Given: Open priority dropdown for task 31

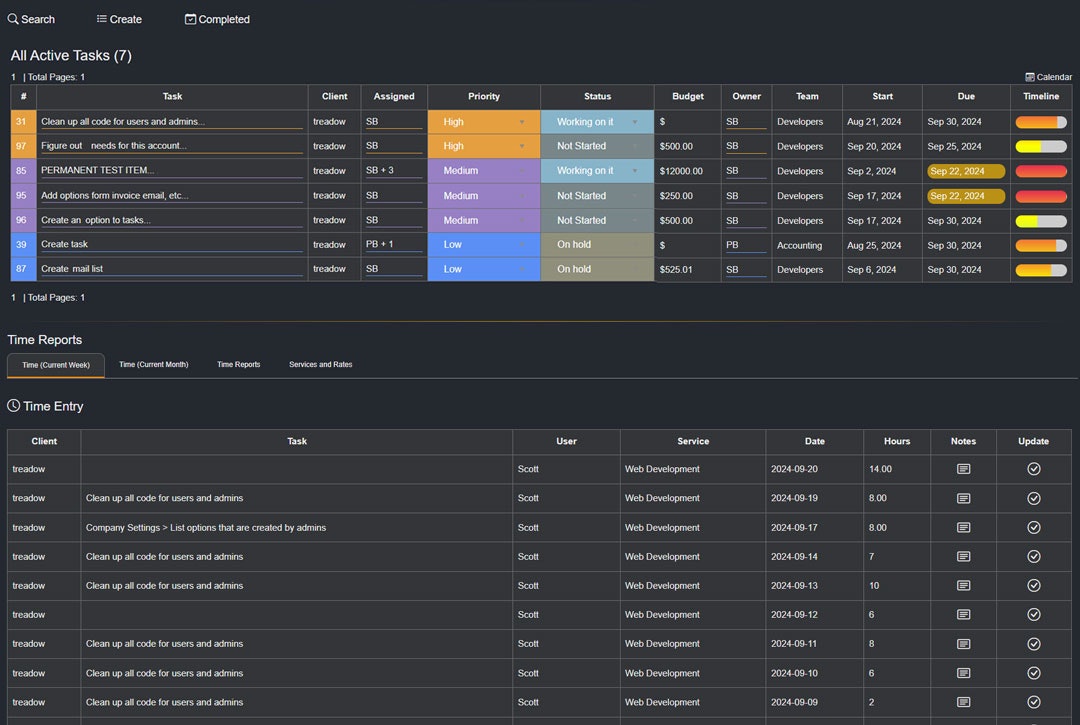Looking at the screenshot, I should (x=484, y=122).
